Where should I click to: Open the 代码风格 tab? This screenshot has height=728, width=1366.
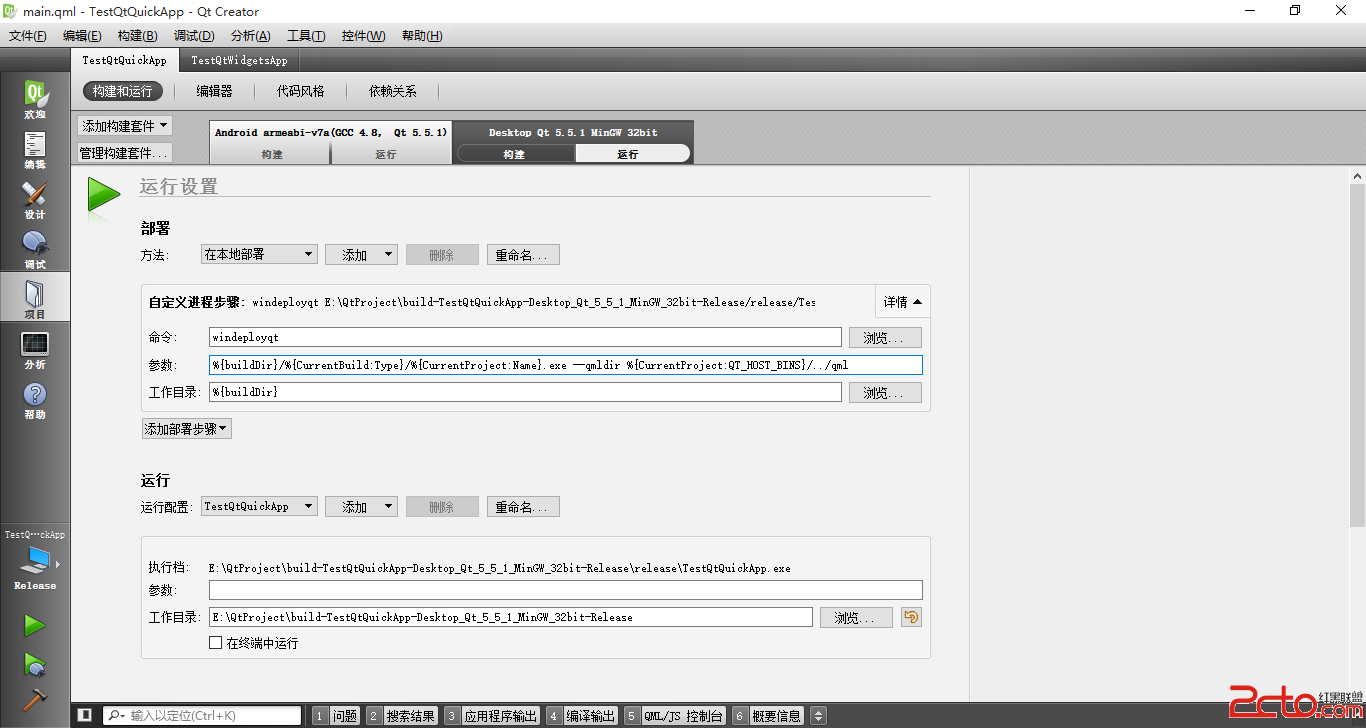pyautogui.click(x=301, y=91)
